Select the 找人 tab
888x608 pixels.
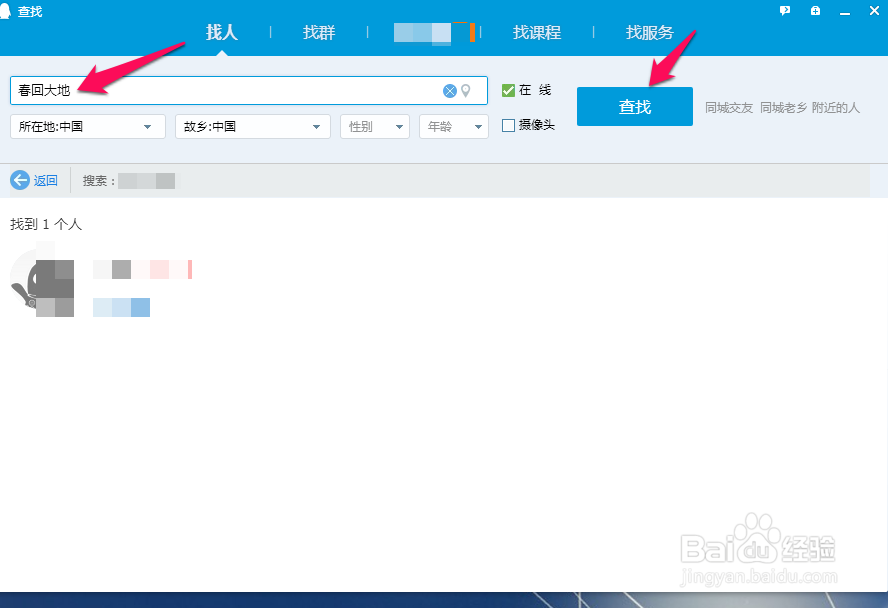click(x=222, y=32)
